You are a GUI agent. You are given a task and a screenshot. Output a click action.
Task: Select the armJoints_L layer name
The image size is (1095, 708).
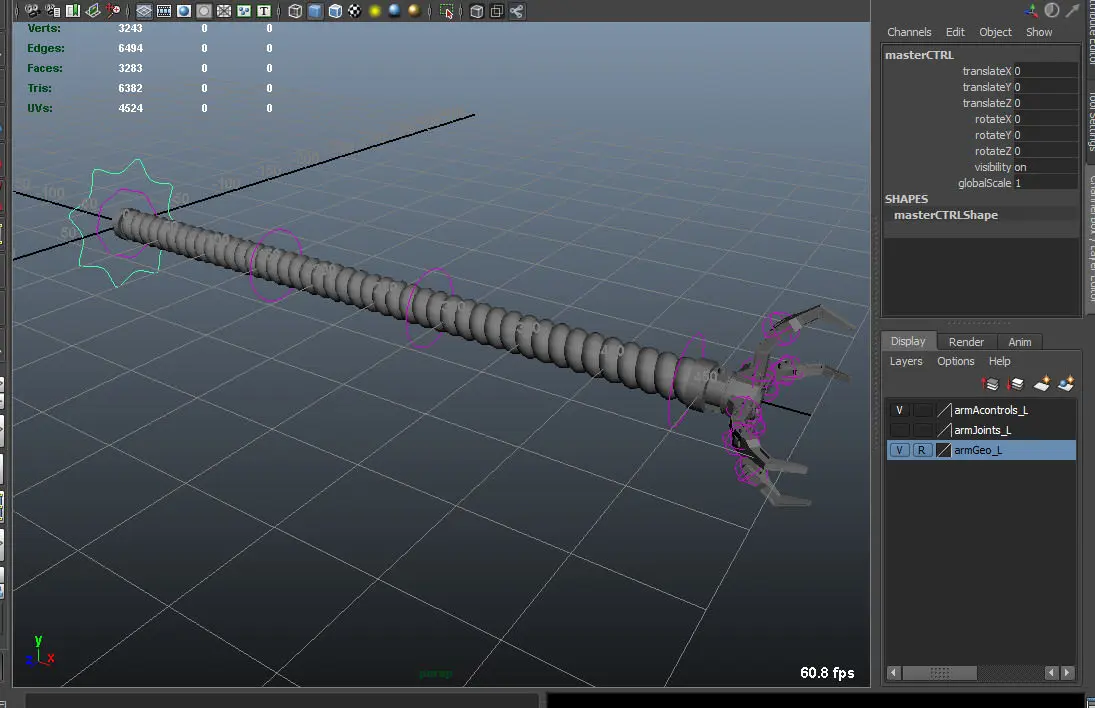[x=983, y=431]
